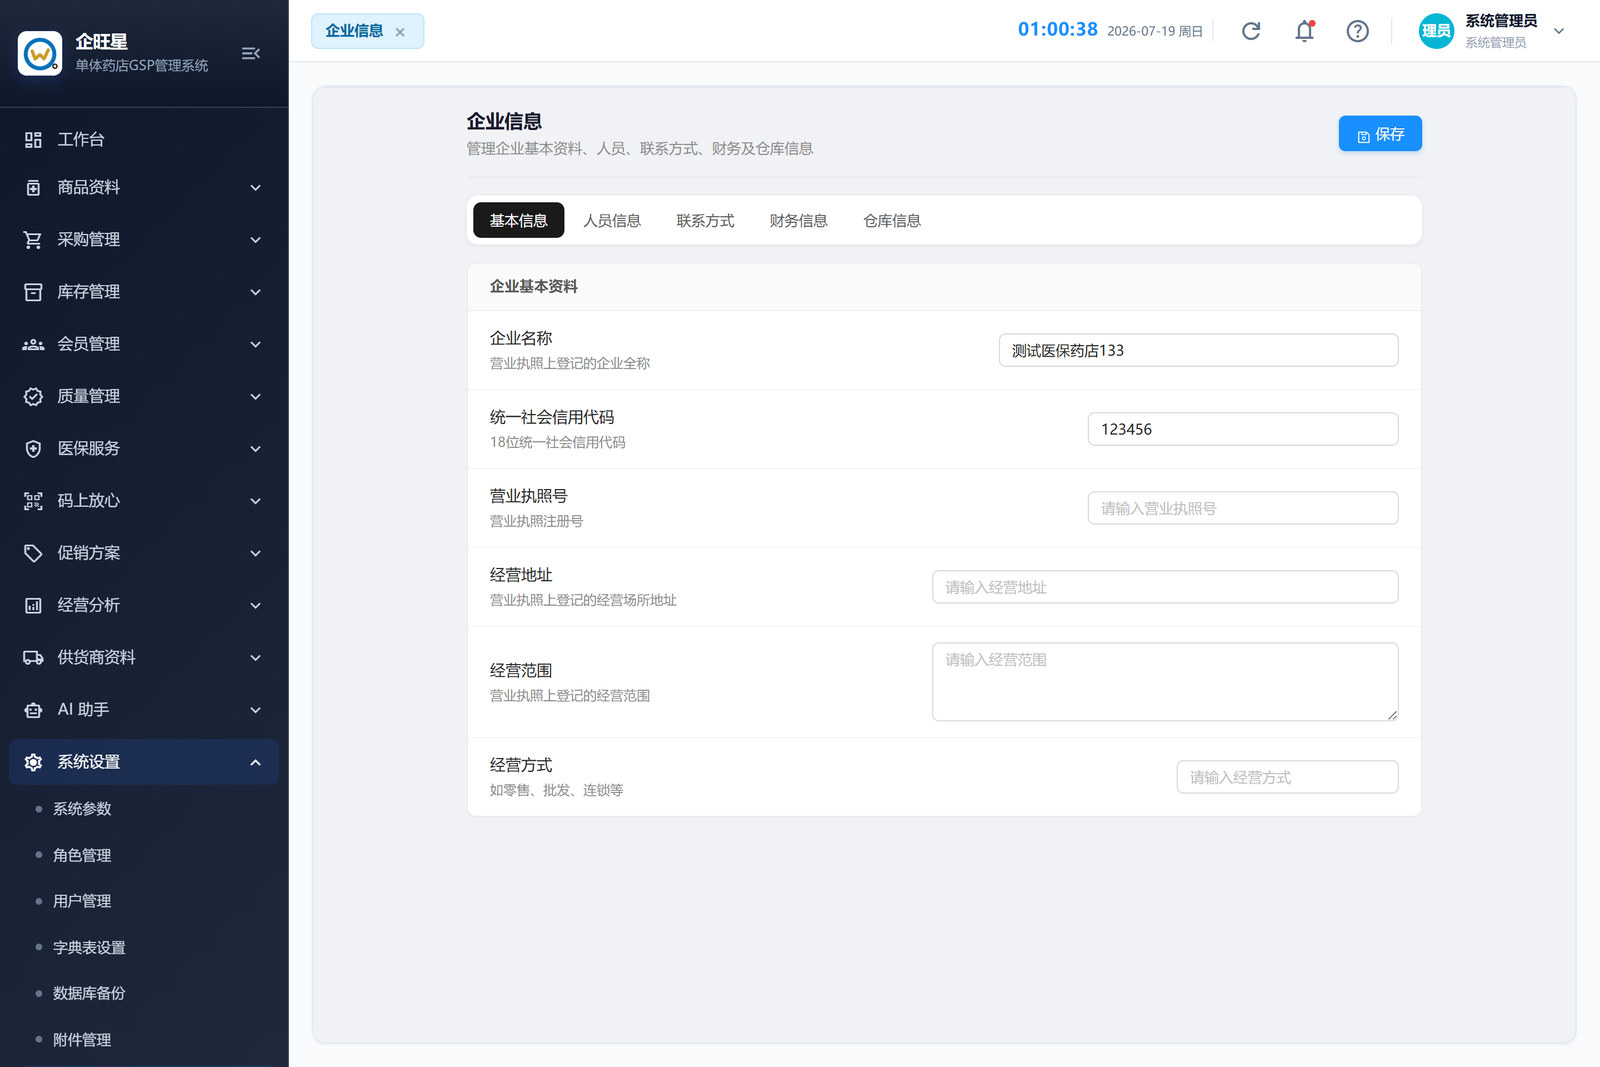Expand the 库存管理 menu chevron
Screen dimensions: 1600x1067
point(256,292)
